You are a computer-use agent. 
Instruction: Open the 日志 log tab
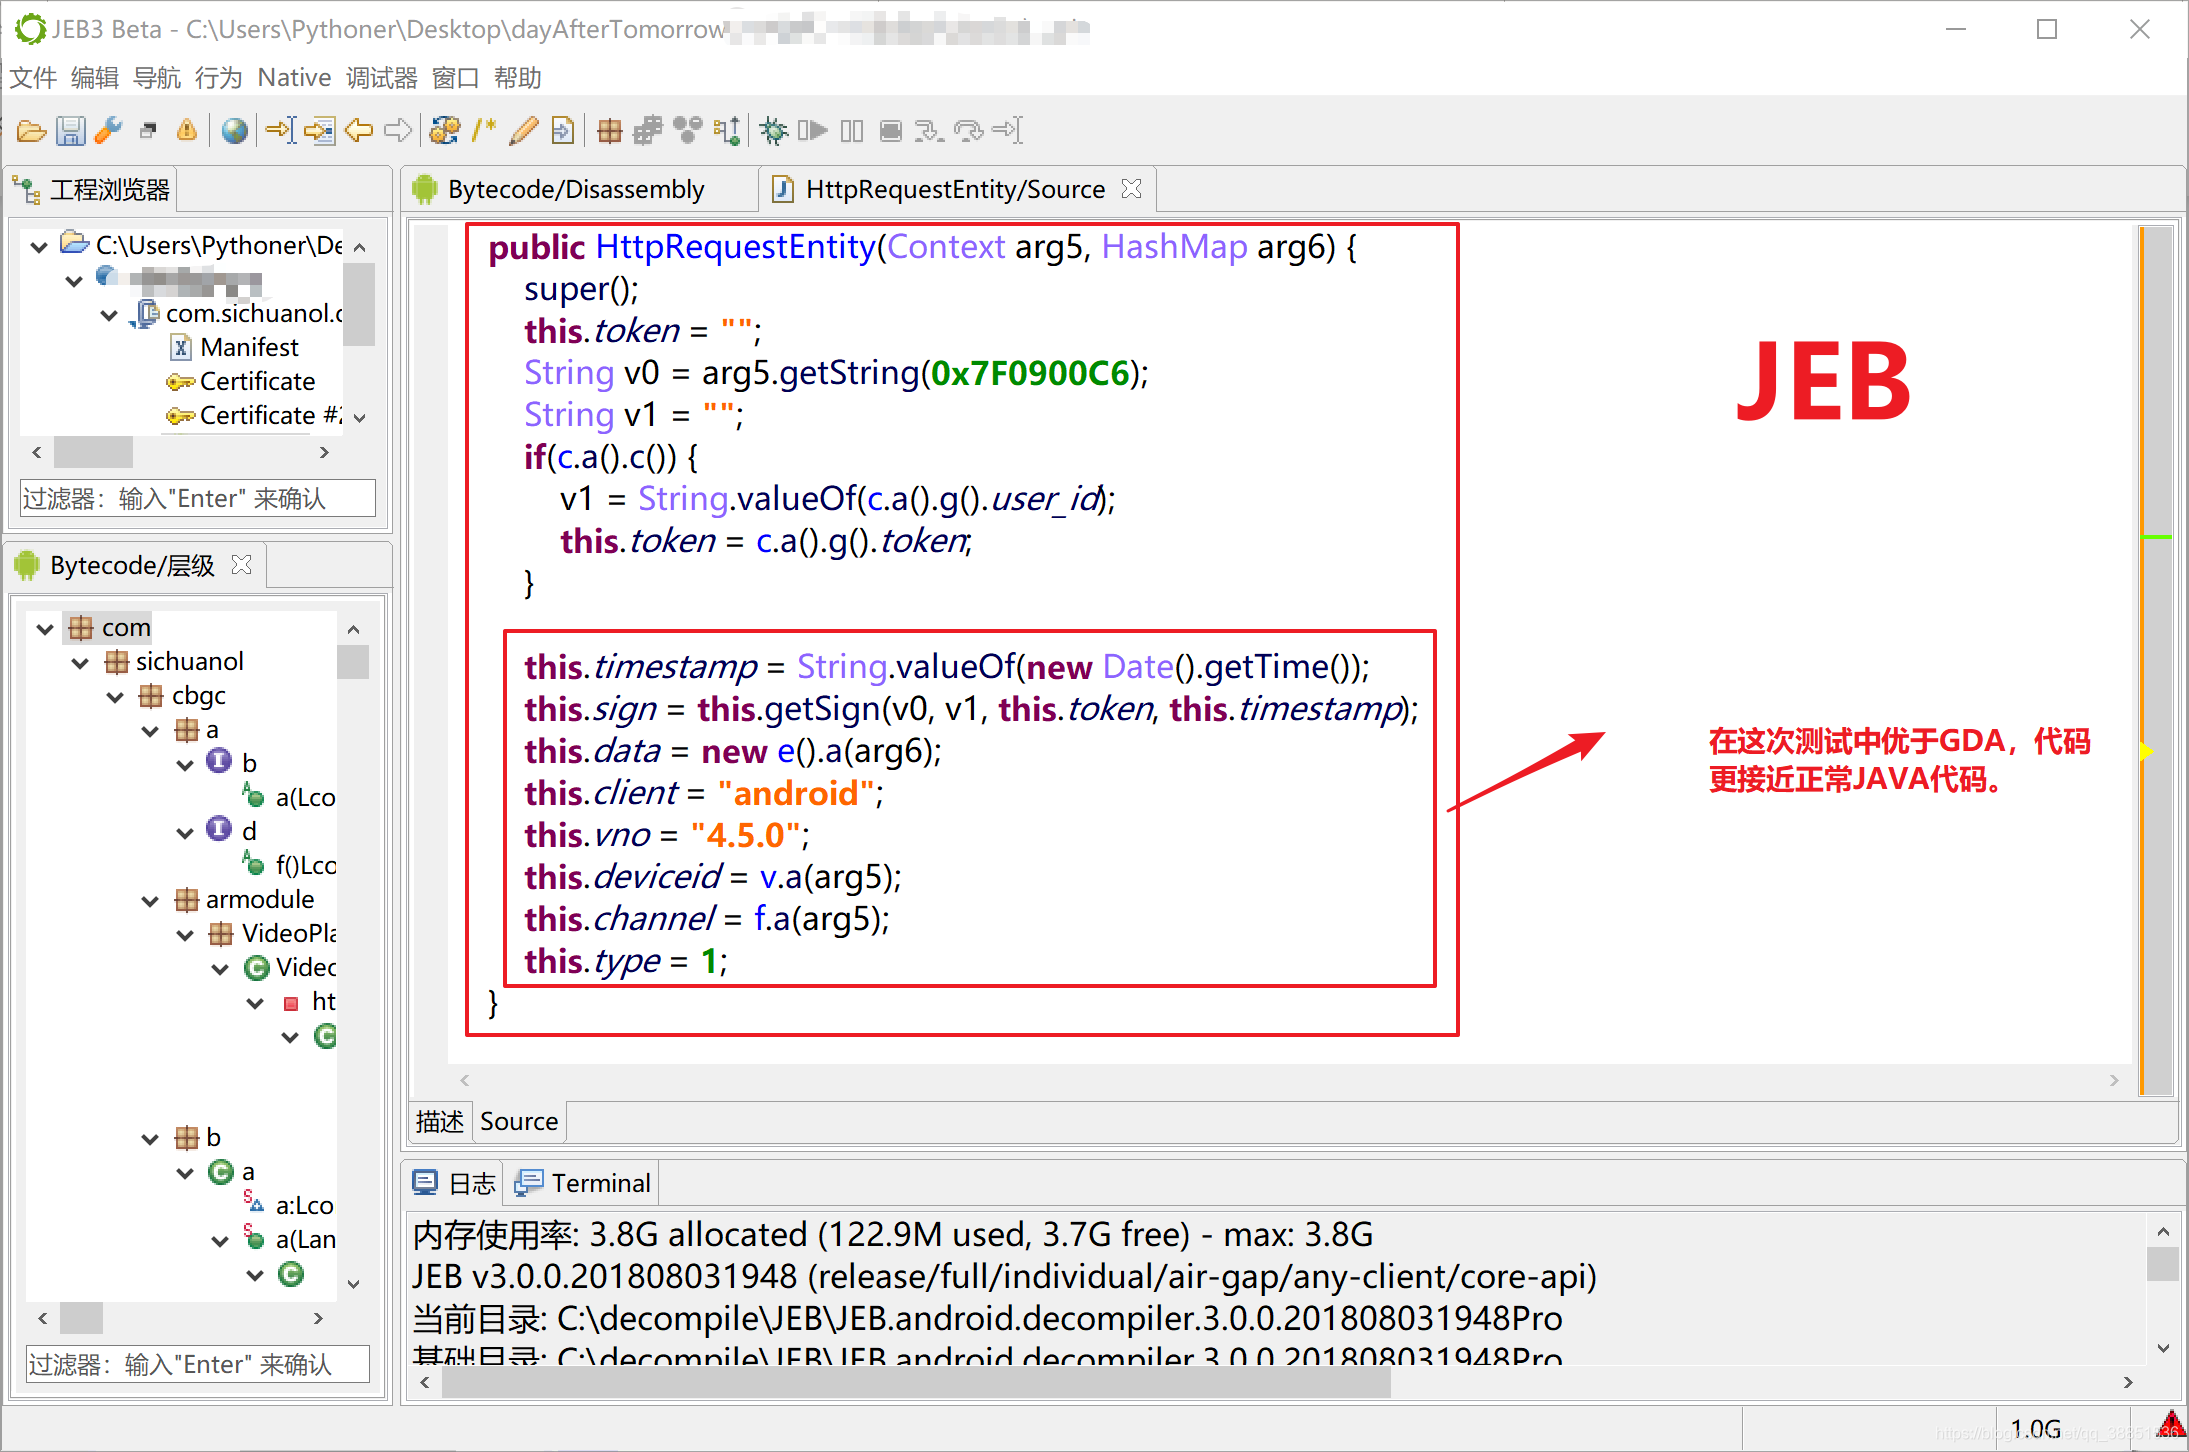point(455,1184)
